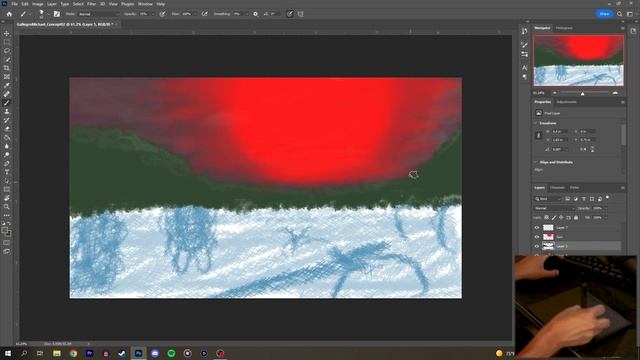Image resolution: width=640 pixels, height=360 pixels.
Task: Click the link width and height button
Action: [538, 136]
